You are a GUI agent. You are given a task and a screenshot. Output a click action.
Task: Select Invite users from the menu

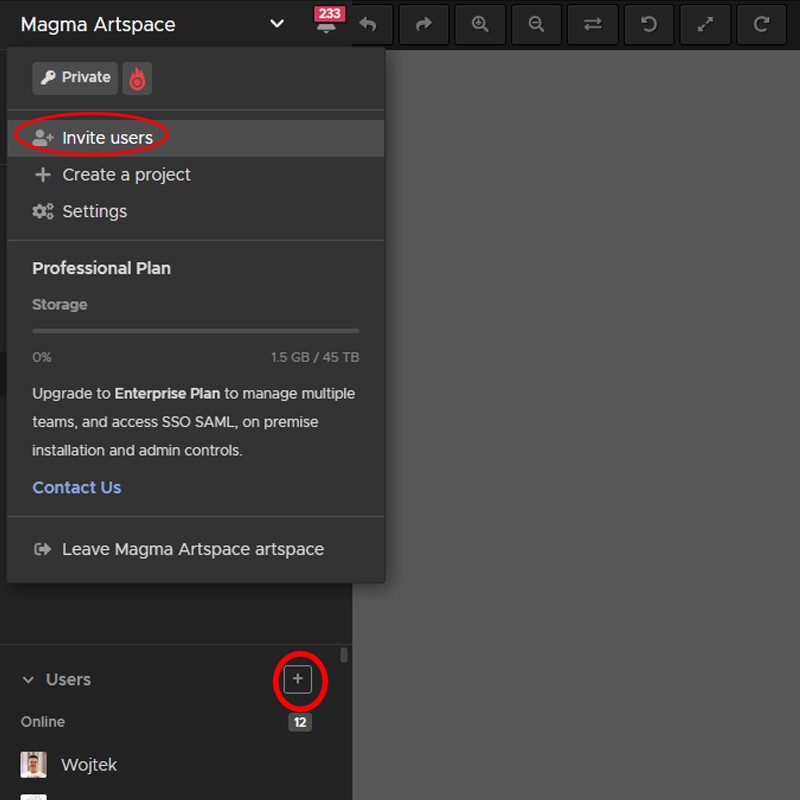click(107, 138)
